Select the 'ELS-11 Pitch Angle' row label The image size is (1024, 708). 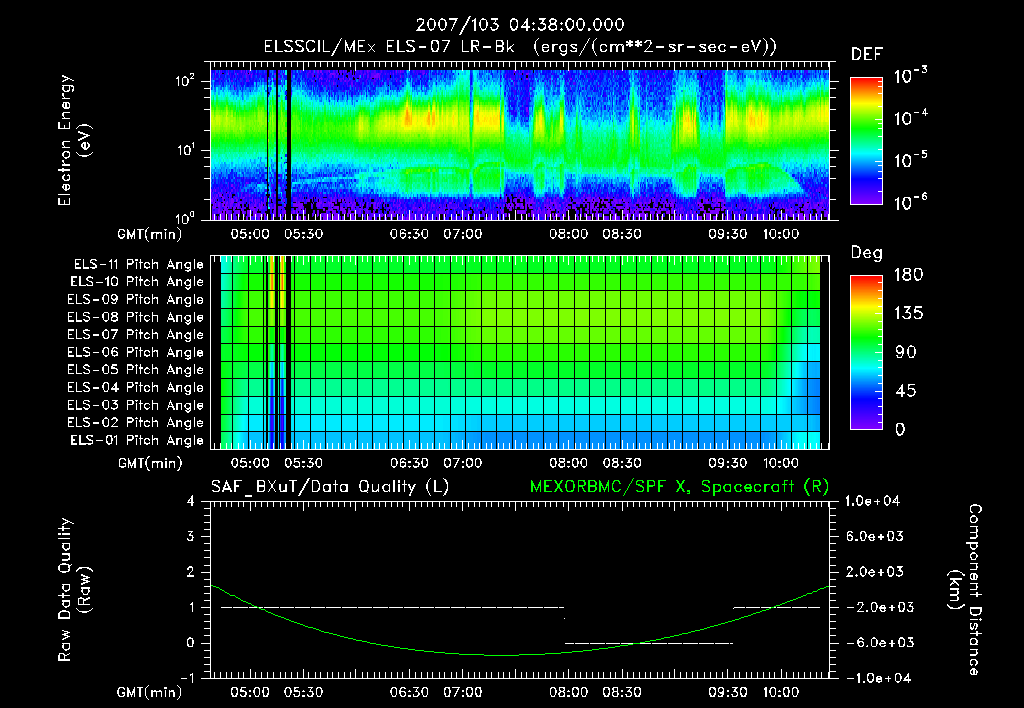pyautogui.click(x=138, y=265)
